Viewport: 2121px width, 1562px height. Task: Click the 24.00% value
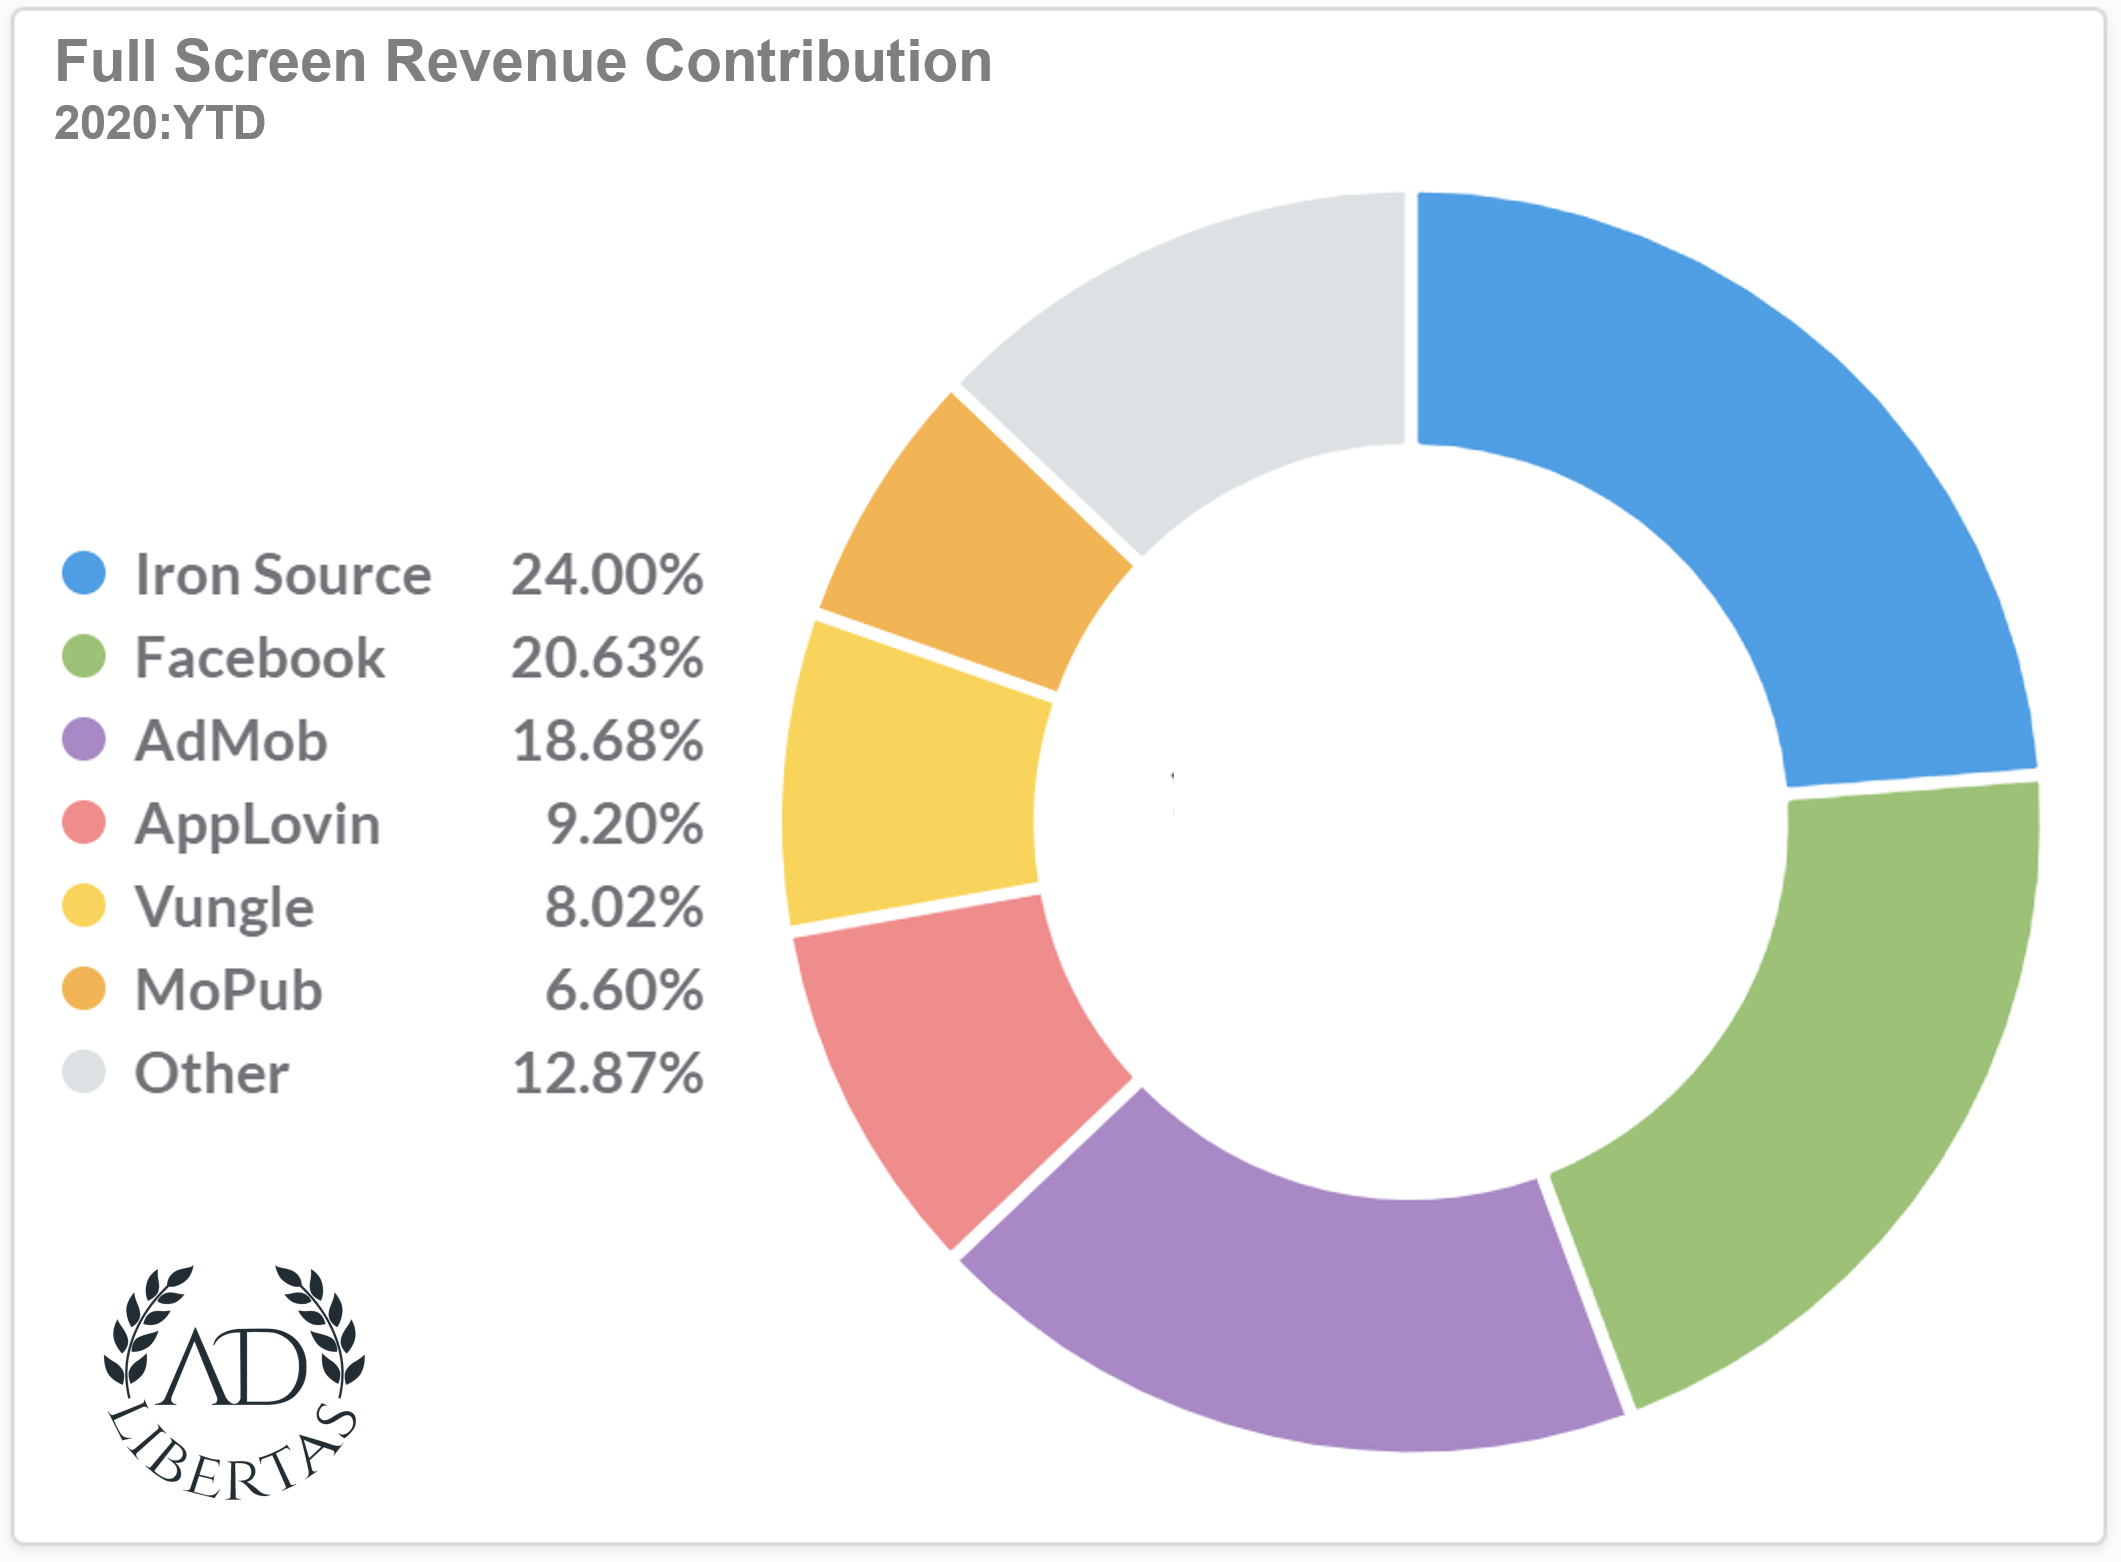[x=607, y=575]
